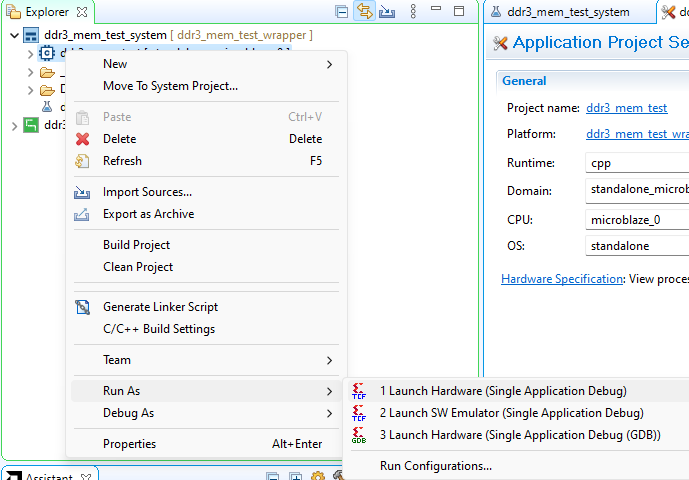This screenshot has height=480, width=689.
Task: Open Run Configurations dialog
Action: 435,465
